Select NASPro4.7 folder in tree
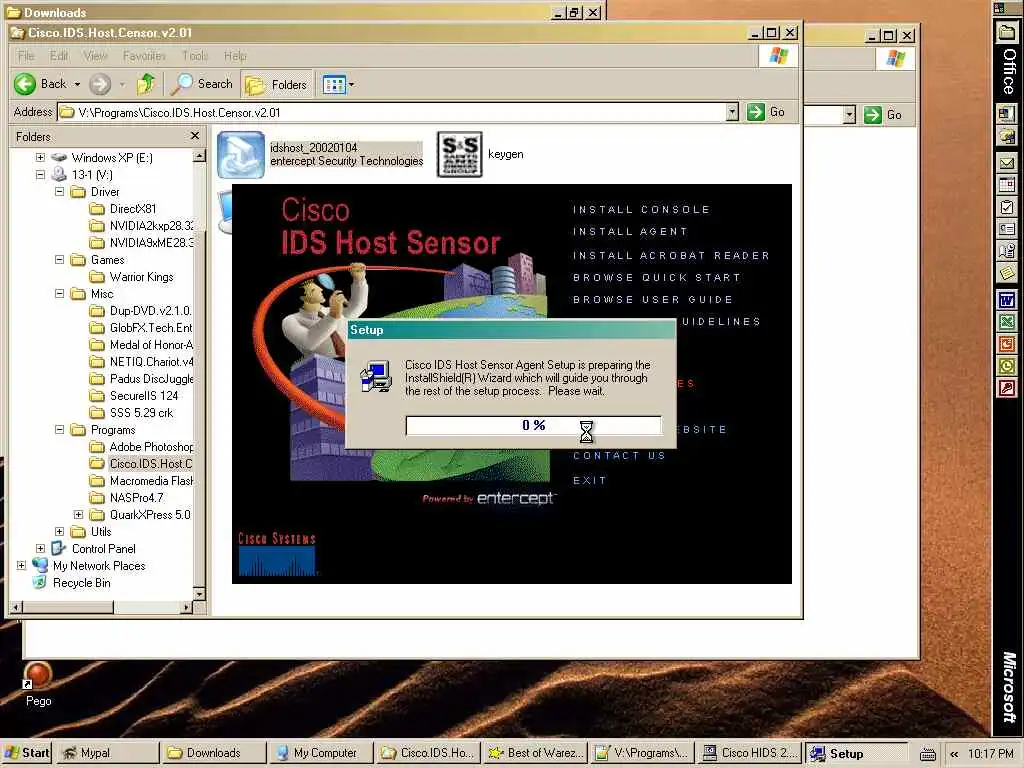 (136, 498)
